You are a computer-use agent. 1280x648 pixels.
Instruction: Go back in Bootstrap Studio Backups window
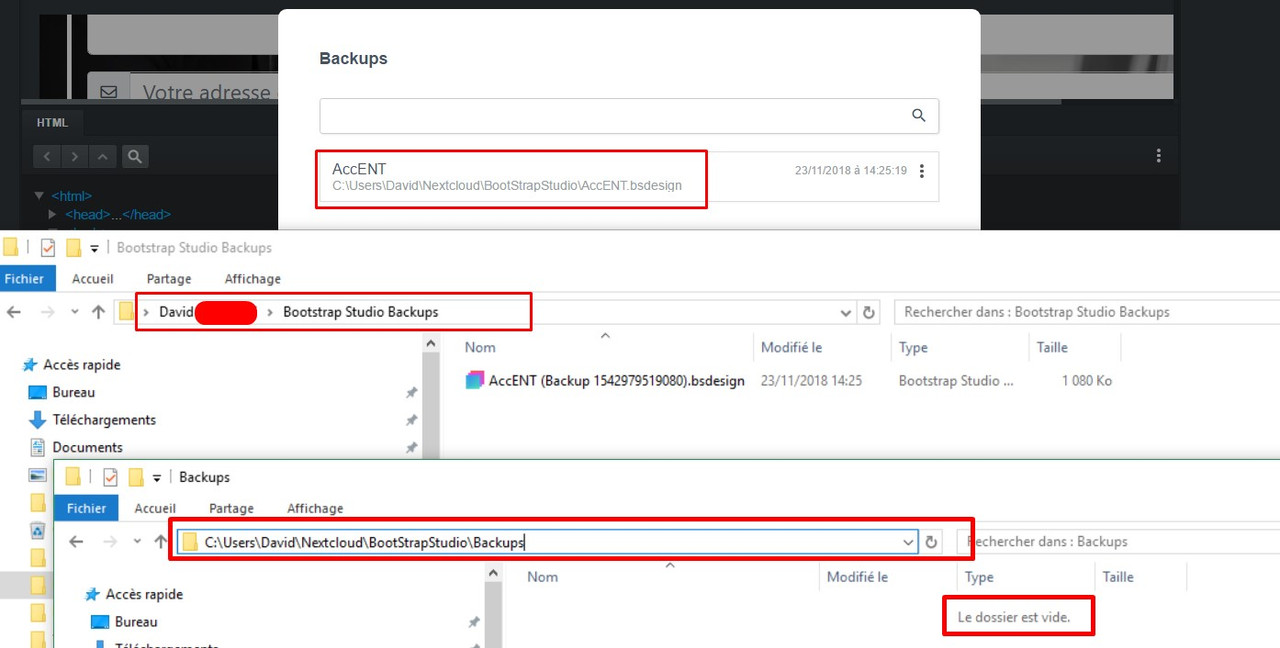[x=14, y=312]
